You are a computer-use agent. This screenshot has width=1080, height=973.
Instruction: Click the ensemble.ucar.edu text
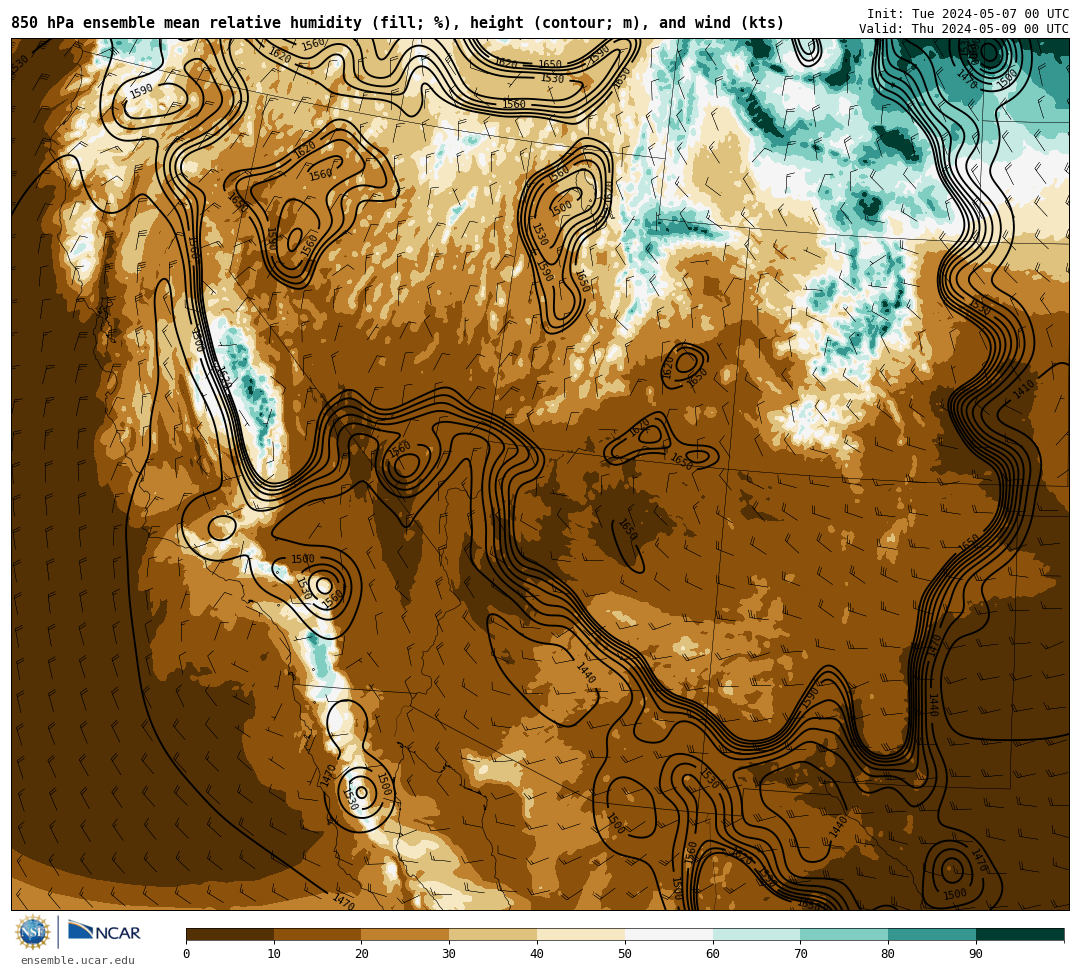pos(78,960)
